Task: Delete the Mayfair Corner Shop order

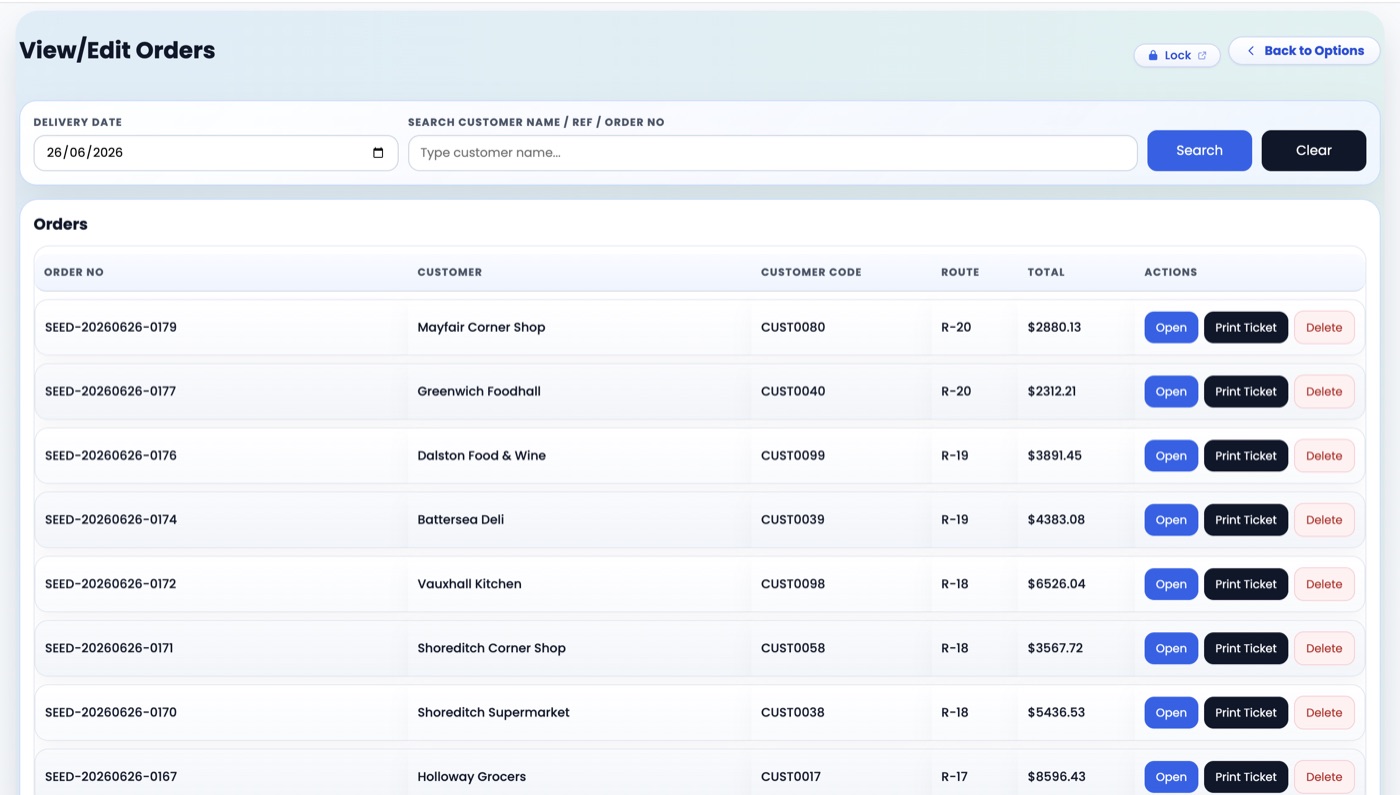Action: click(1324, 328)
